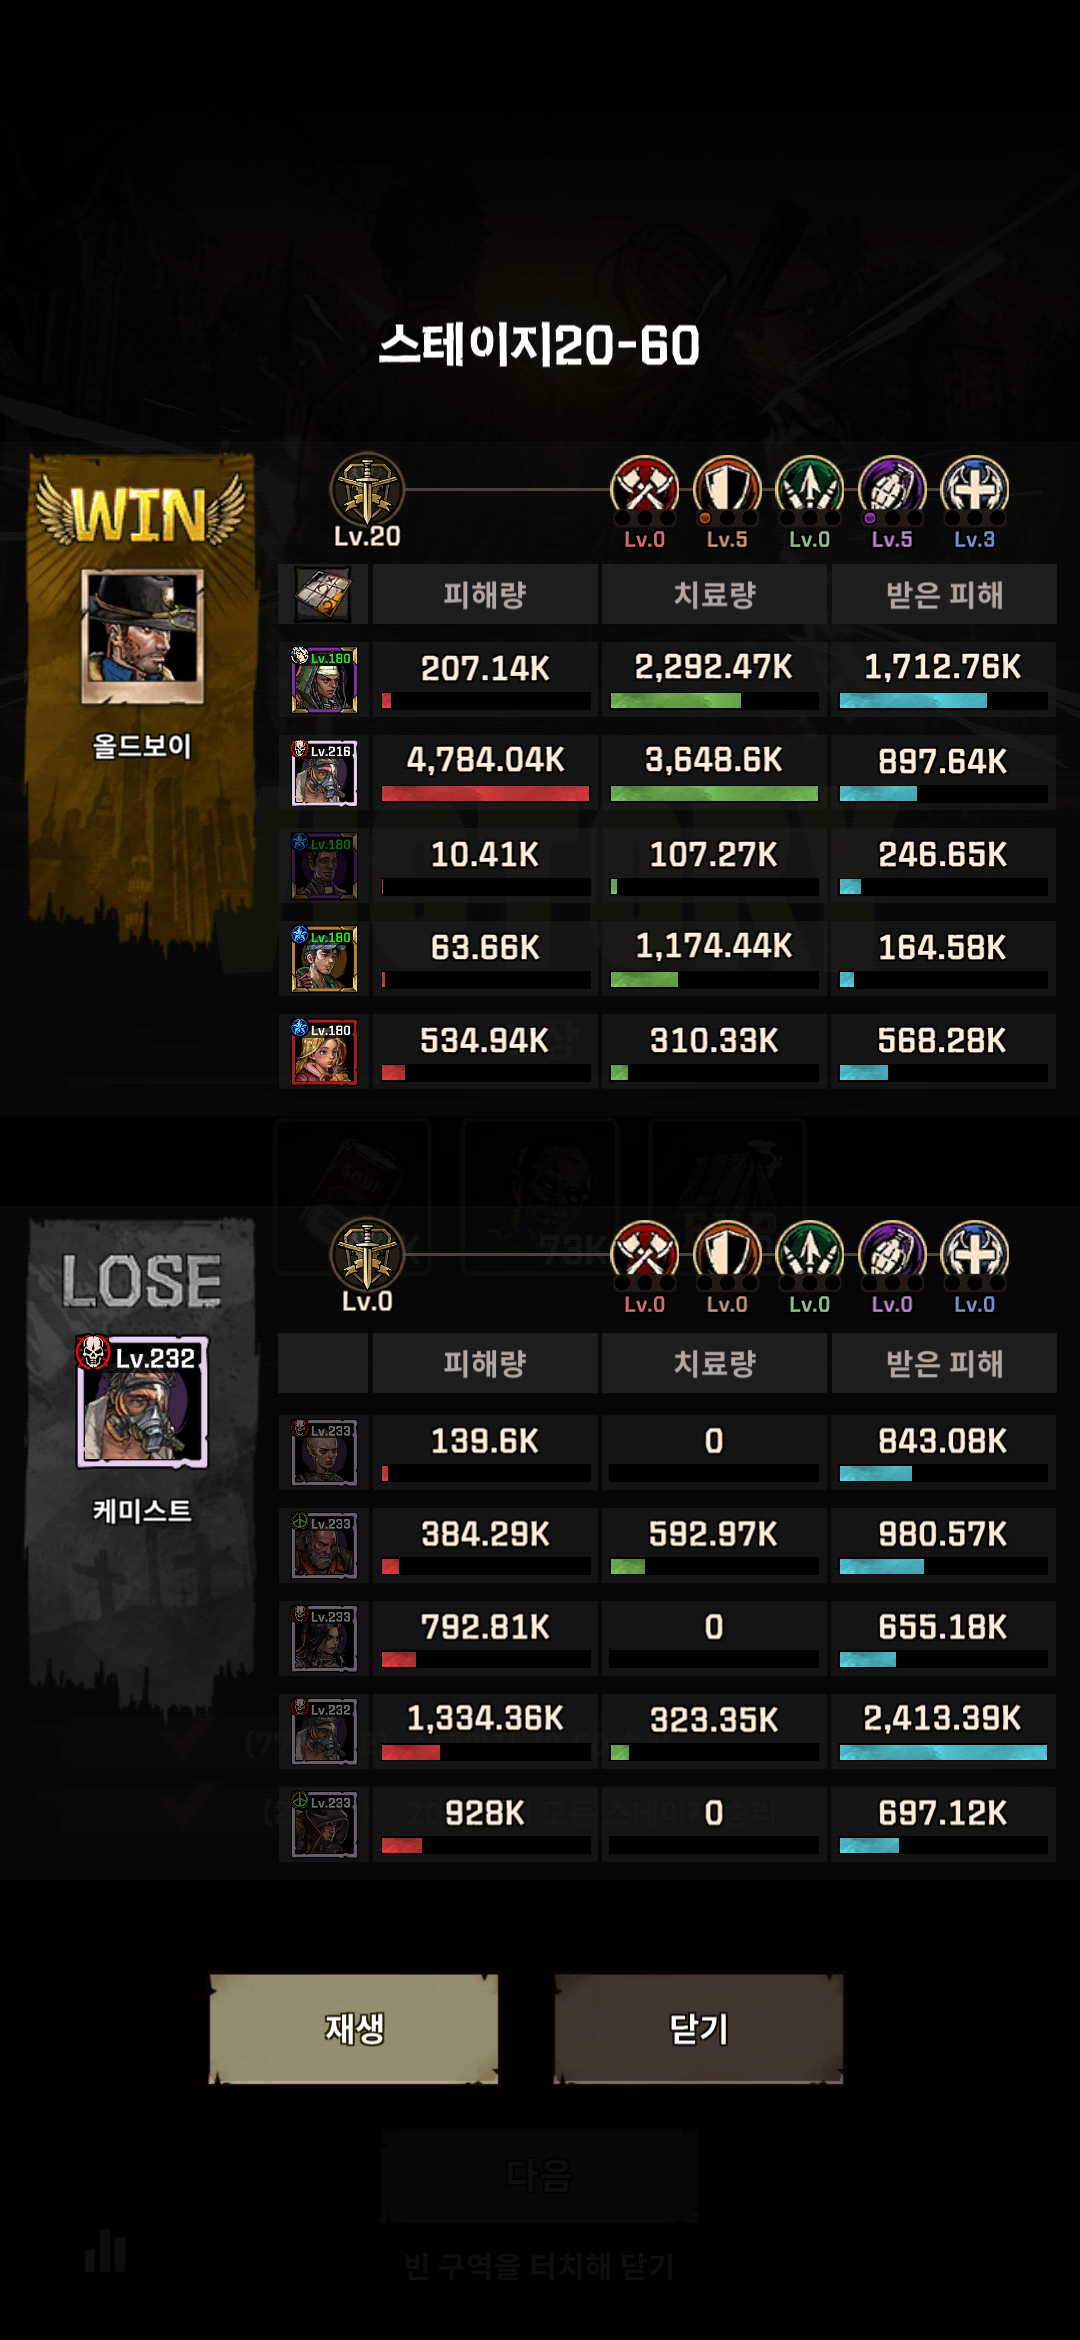Open the 올드보이 player portrait
1080x2340 pixels.
142,637
